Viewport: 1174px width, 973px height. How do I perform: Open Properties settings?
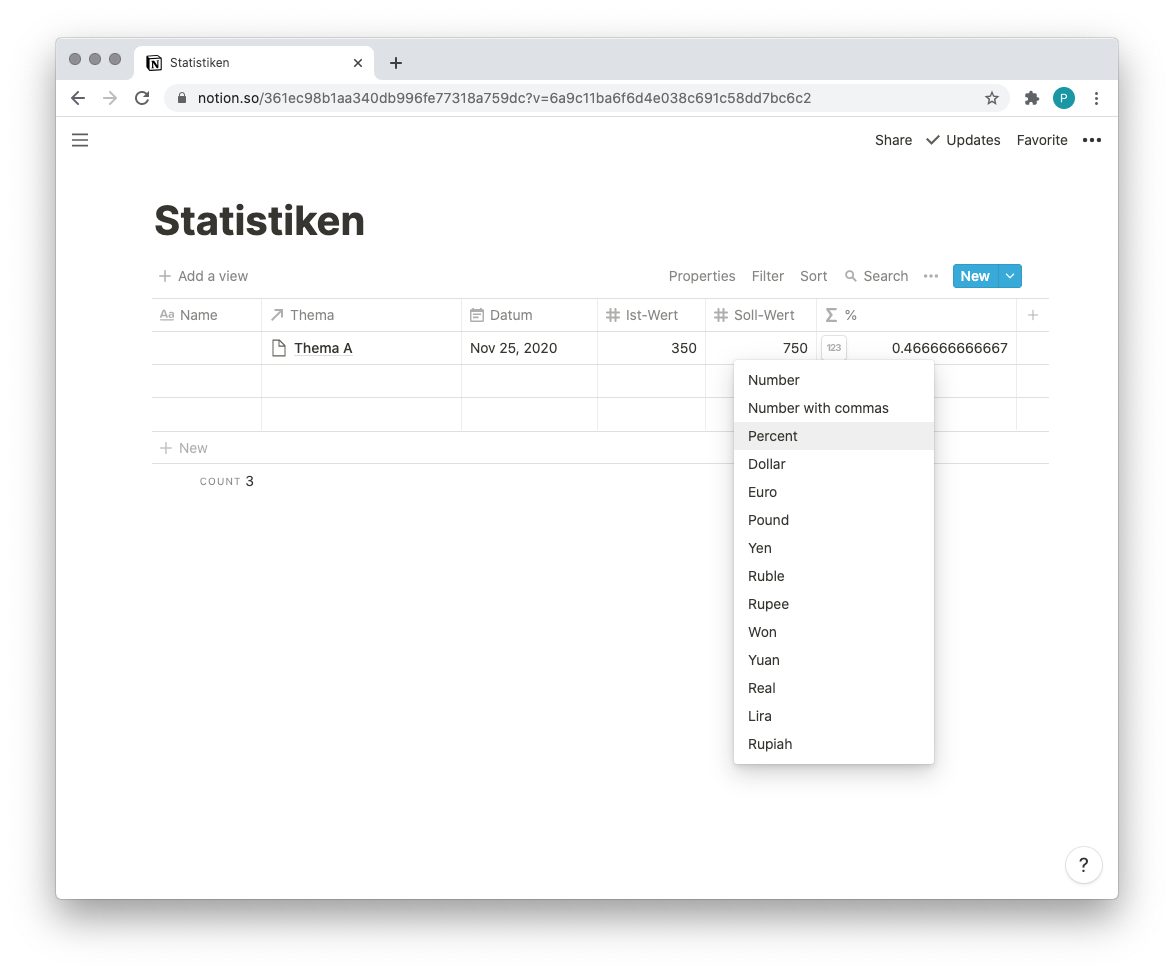(x=702, y=276)
